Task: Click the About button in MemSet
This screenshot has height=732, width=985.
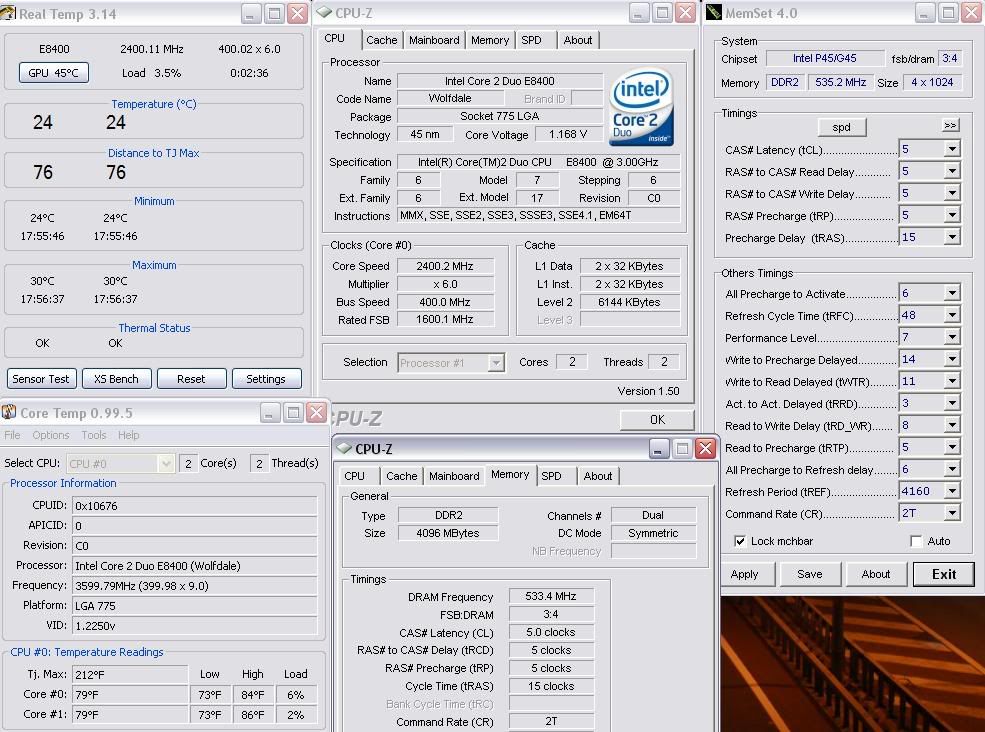Action: pos(876,574)
